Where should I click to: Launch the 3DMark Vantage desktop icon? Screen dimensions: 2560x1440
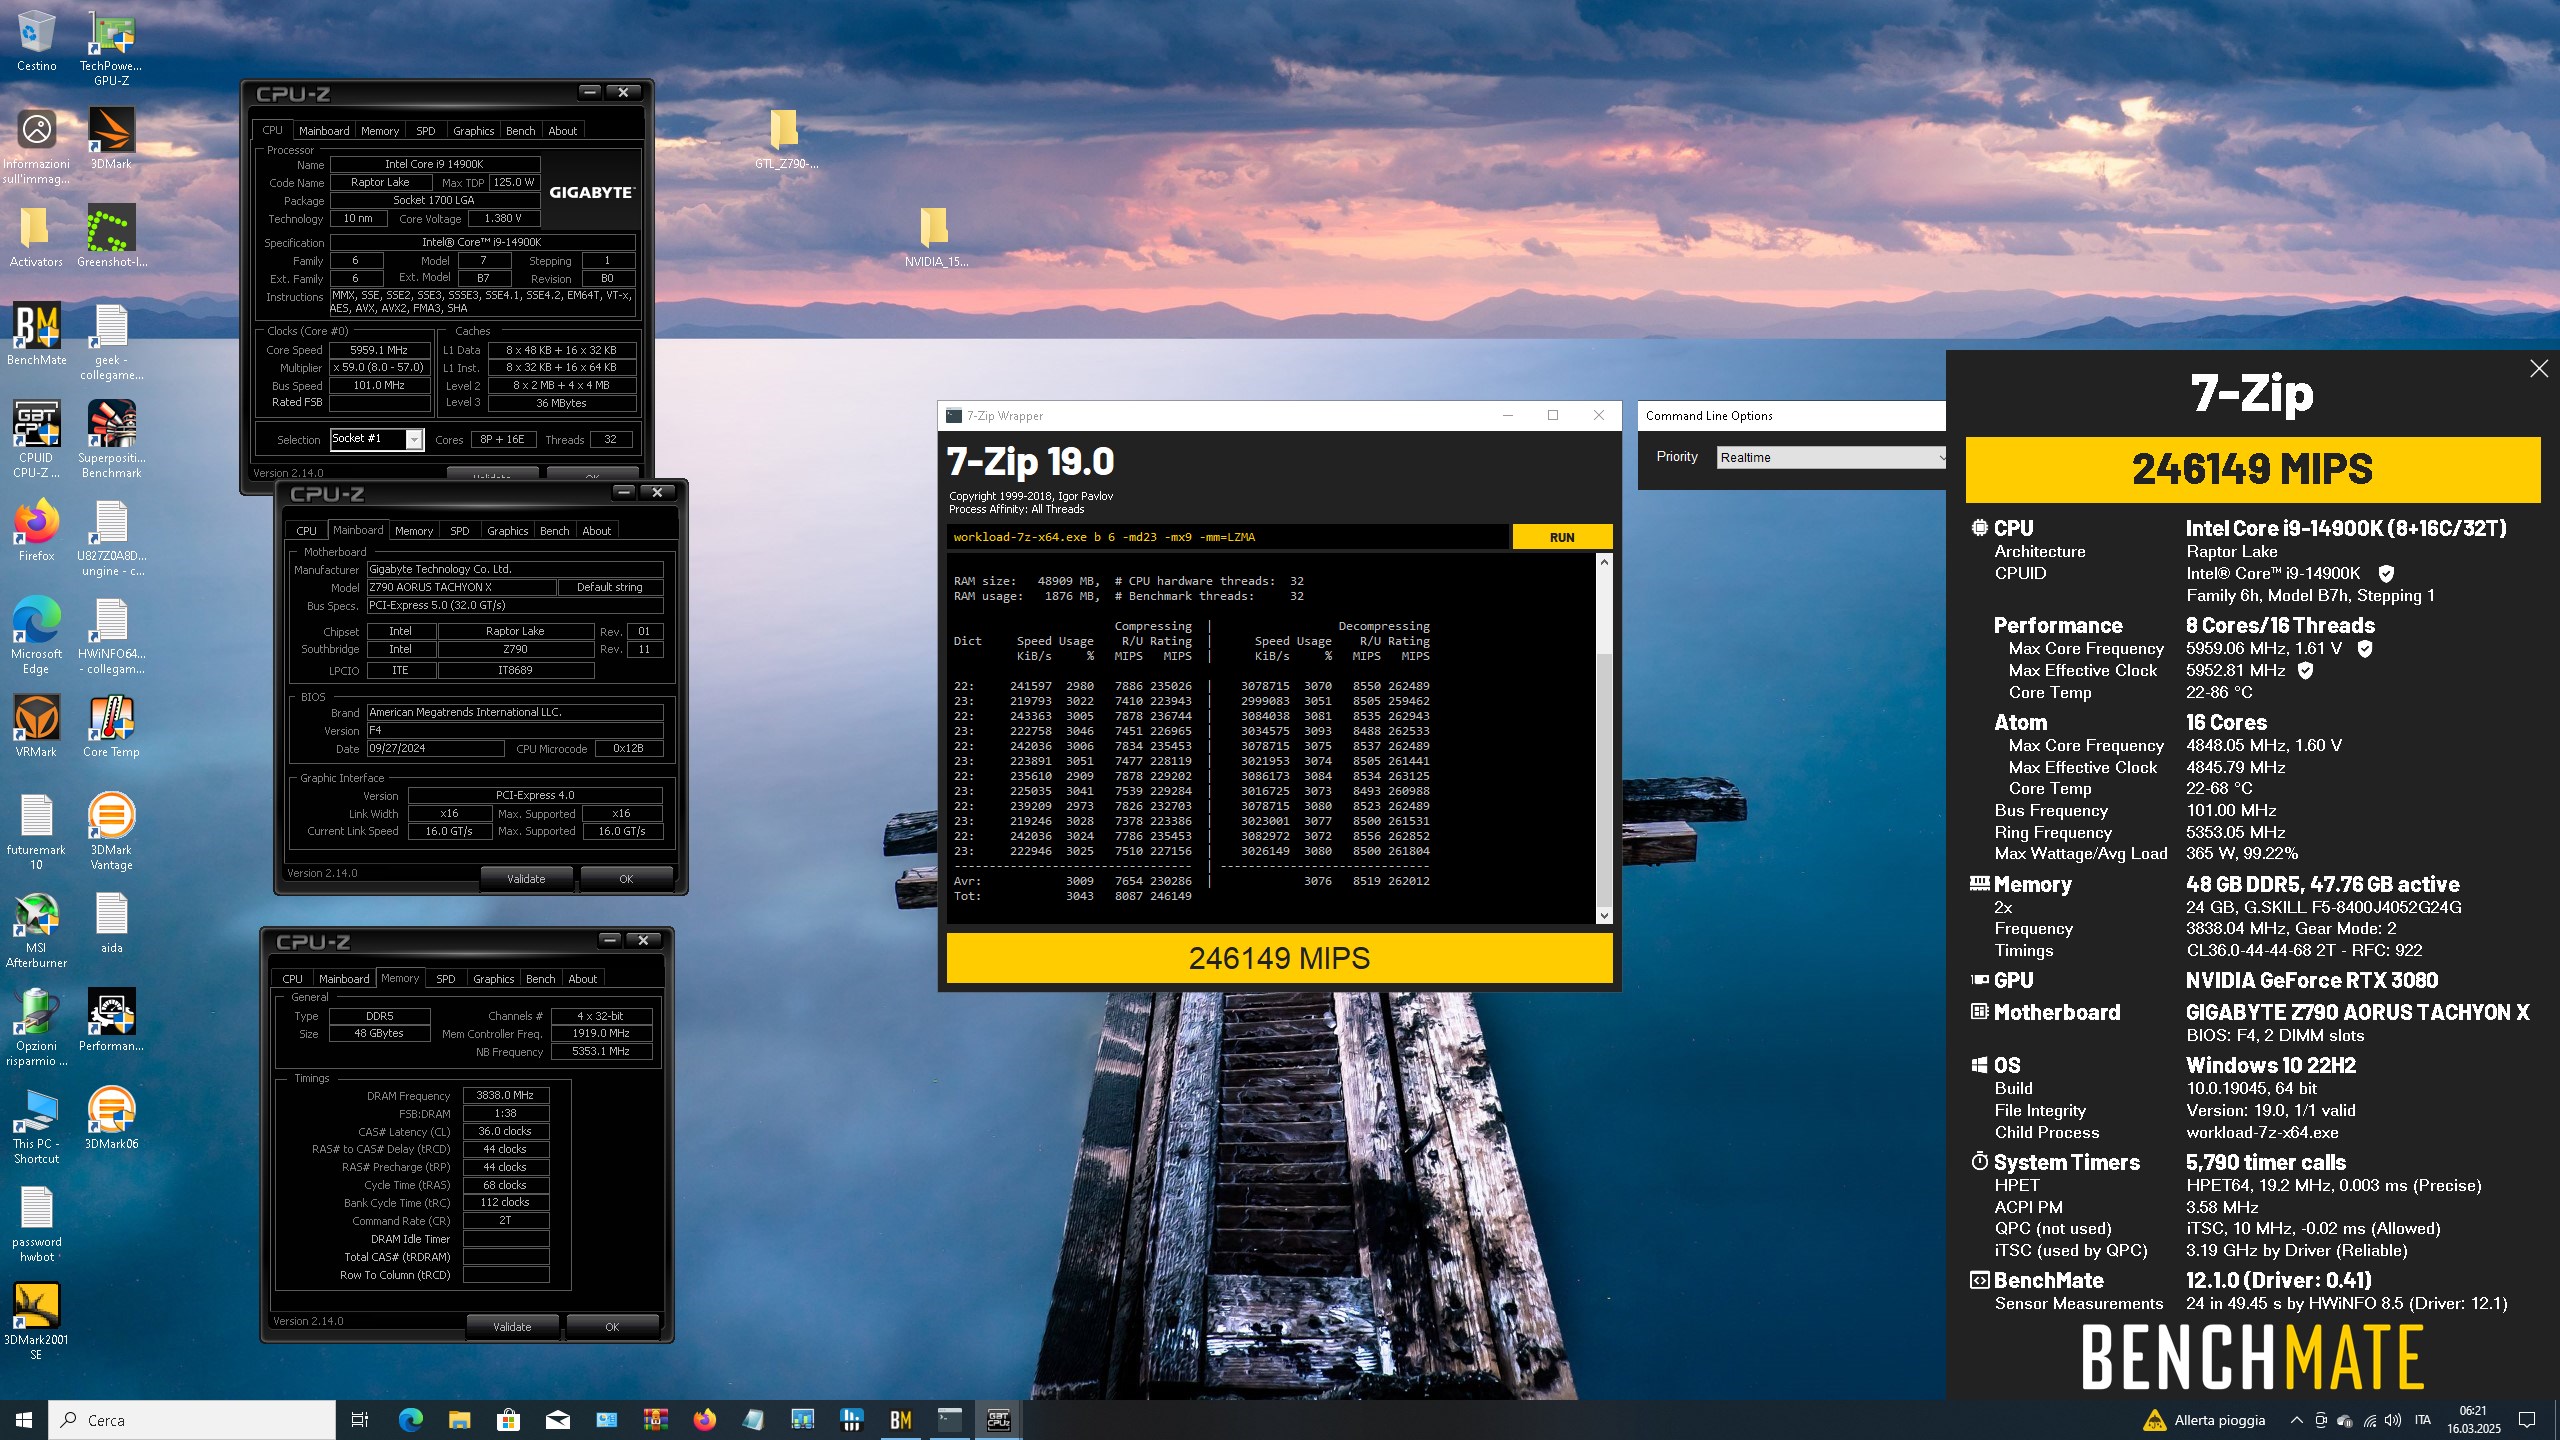tap(111, 830)
